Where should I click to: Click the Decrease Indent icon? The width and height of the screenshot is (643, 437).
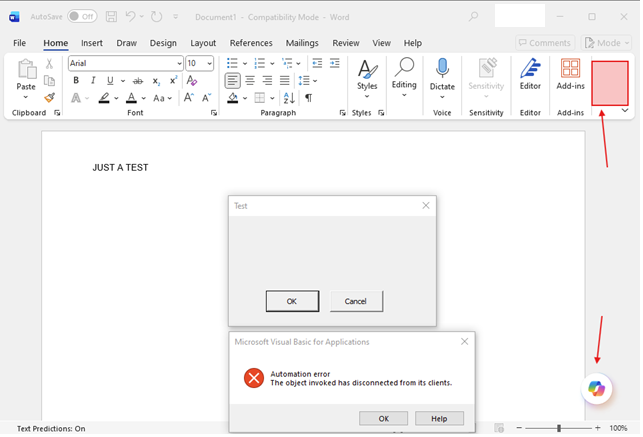click(x=317, y=63)
